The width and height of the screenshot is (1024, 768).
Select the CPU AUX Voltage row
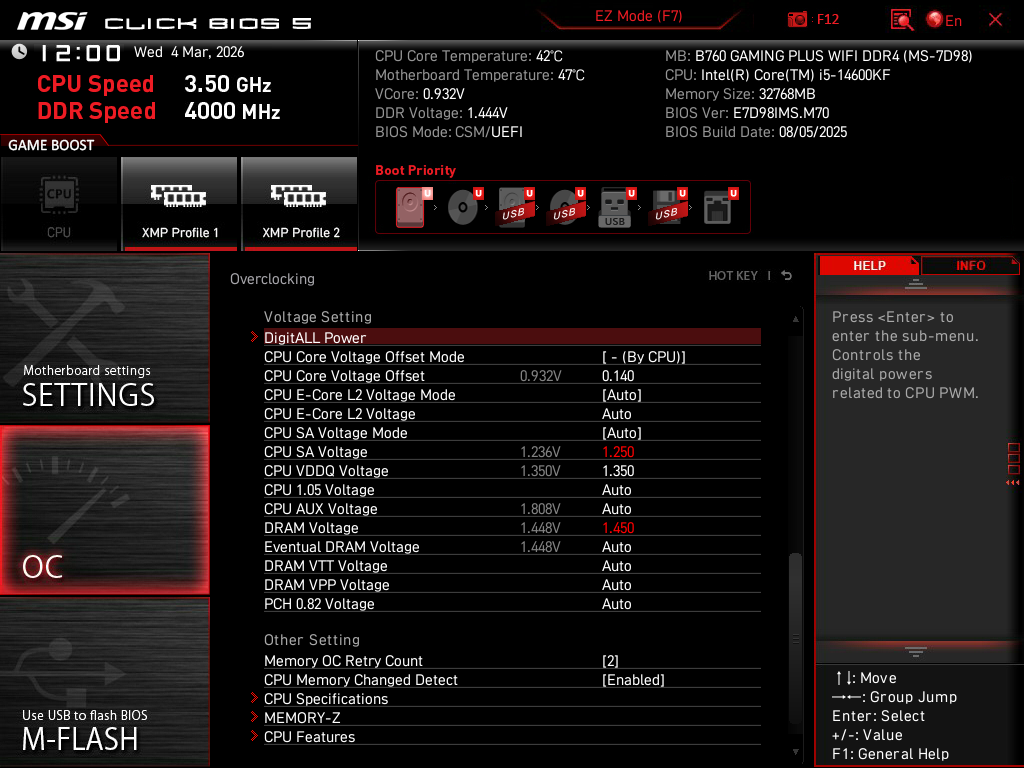(511, 509)
